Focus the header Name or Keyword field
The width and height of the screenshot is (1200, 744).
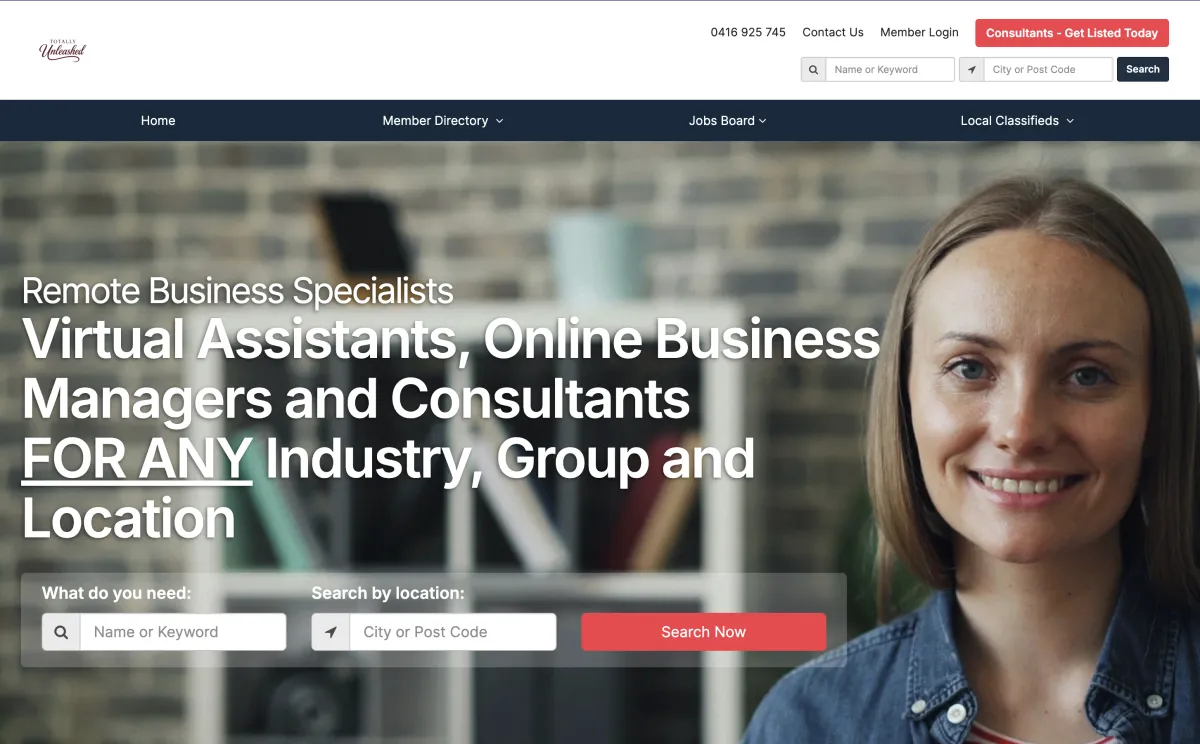pos(890,70)
